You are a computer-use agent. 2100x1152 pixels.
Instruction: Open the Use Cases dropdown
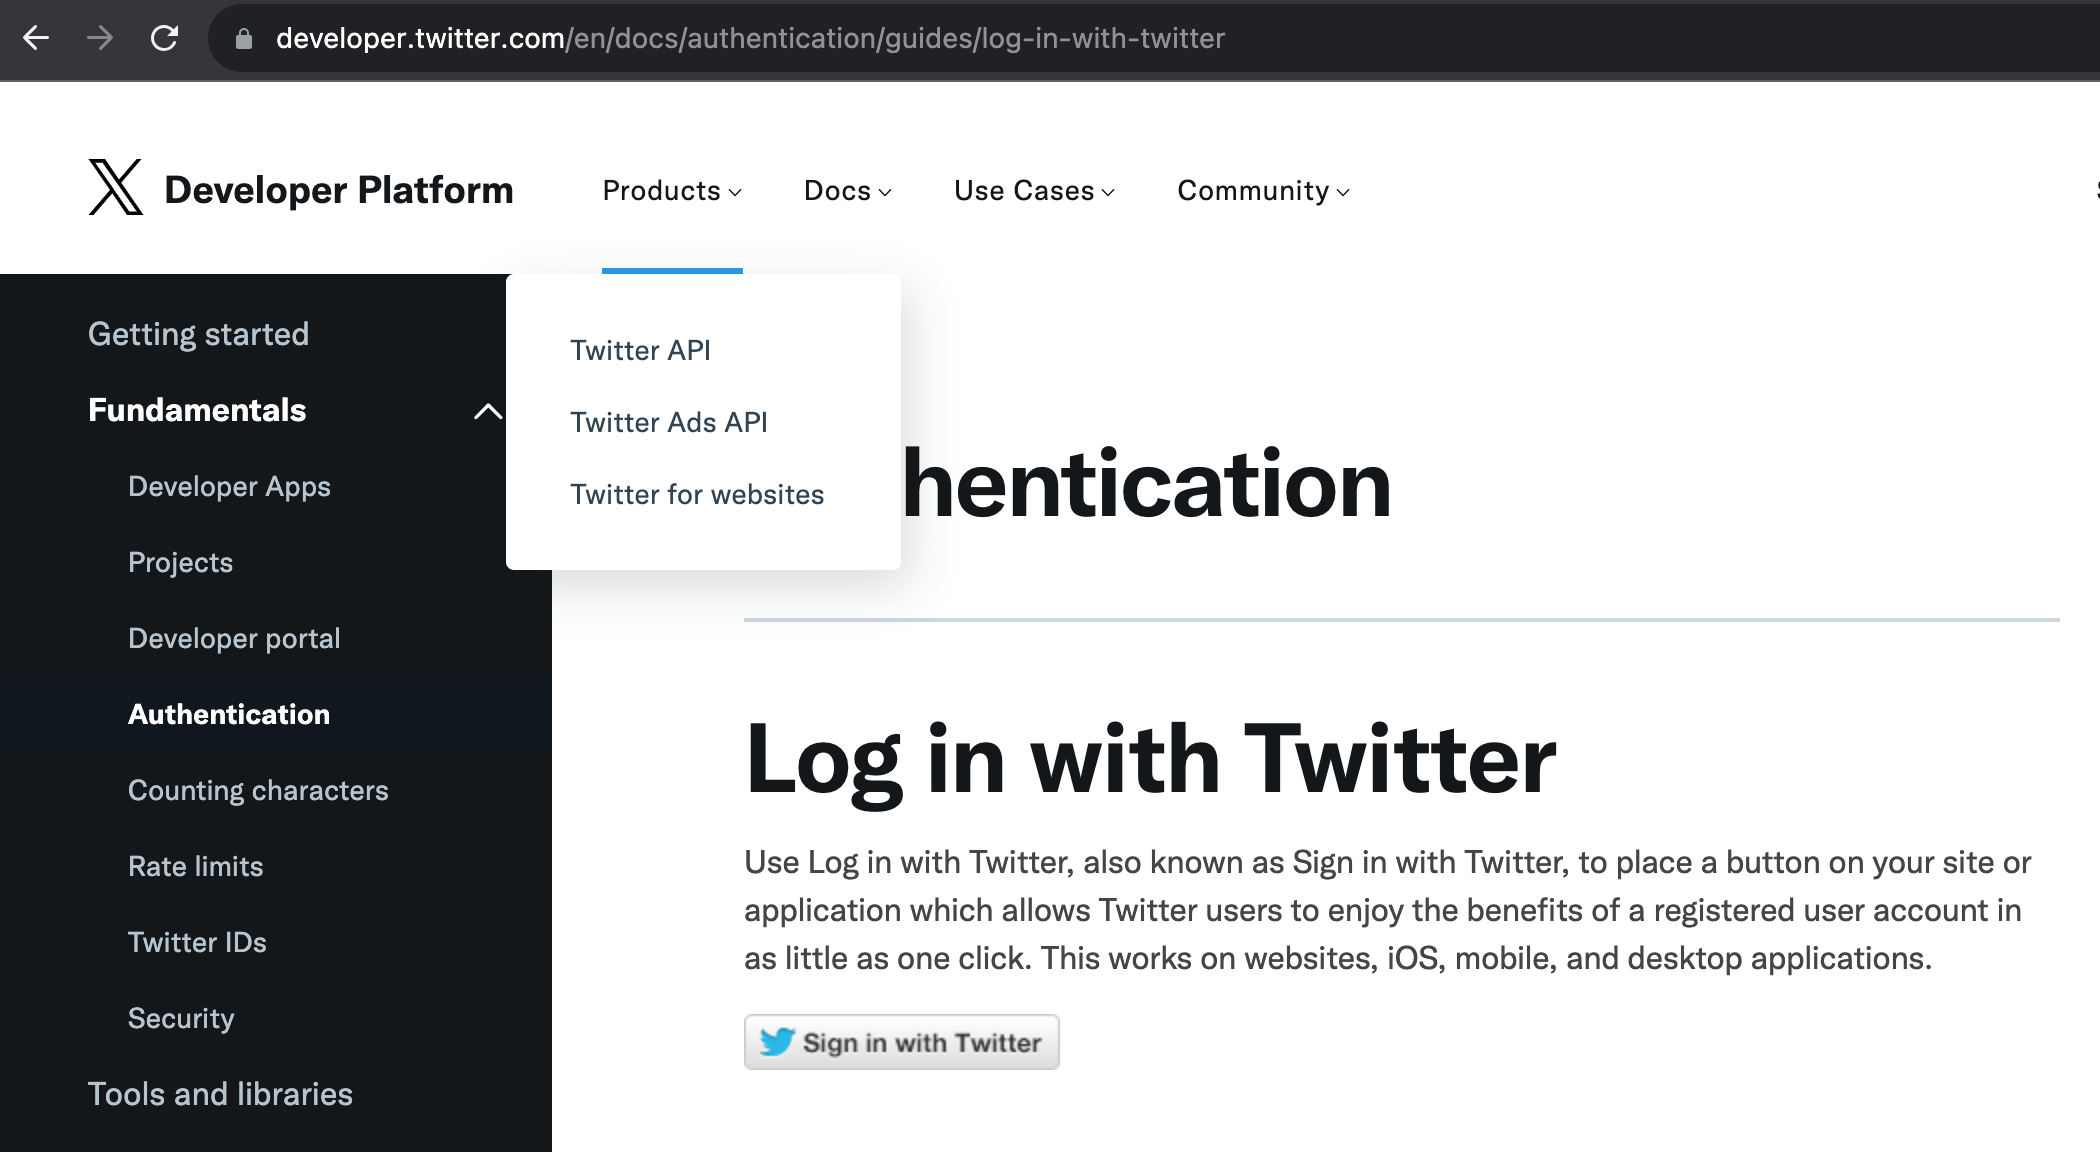click(x=1034, y=191)
